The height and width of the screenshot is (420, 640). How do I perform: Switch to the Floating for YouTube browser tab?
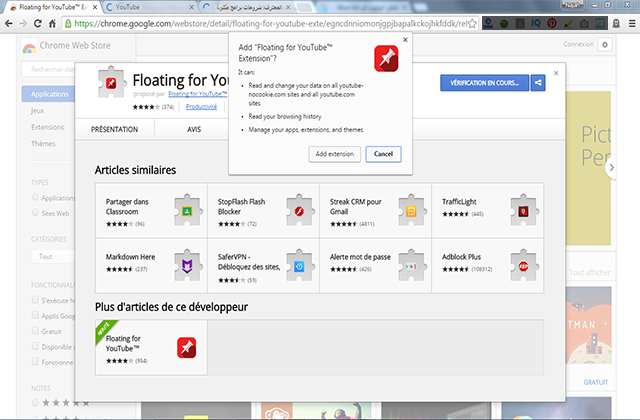pyautogui.click(x=51, y=7)
